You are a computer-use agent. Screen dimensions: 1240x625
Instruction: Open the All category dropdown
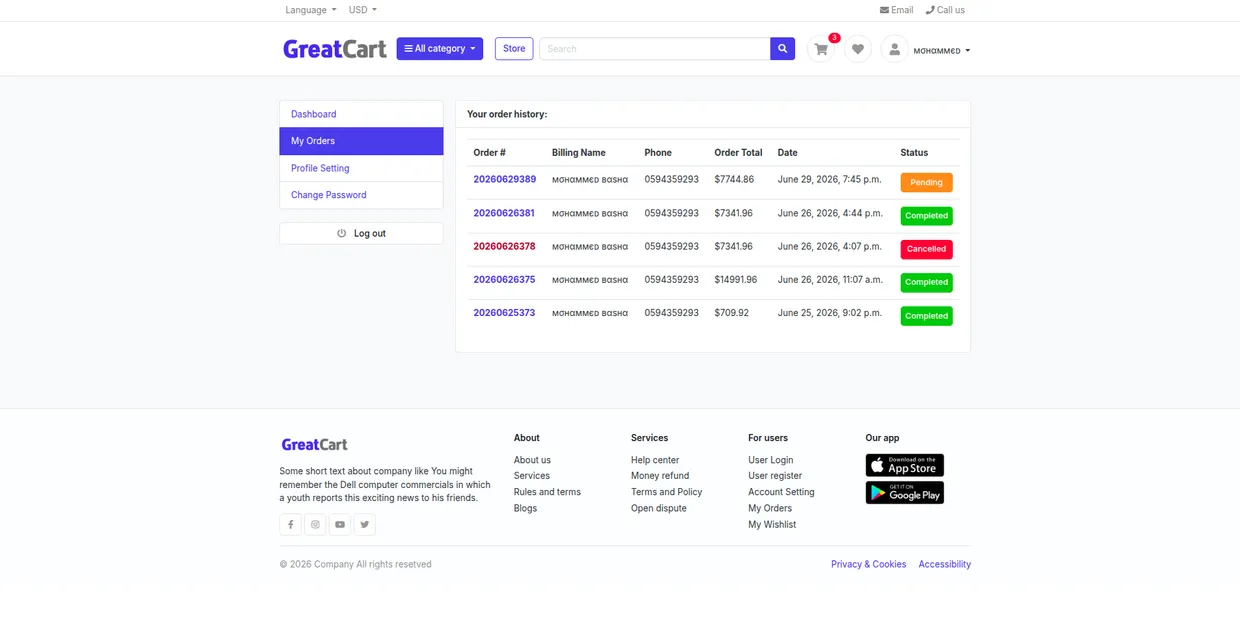tap(440, 49)
